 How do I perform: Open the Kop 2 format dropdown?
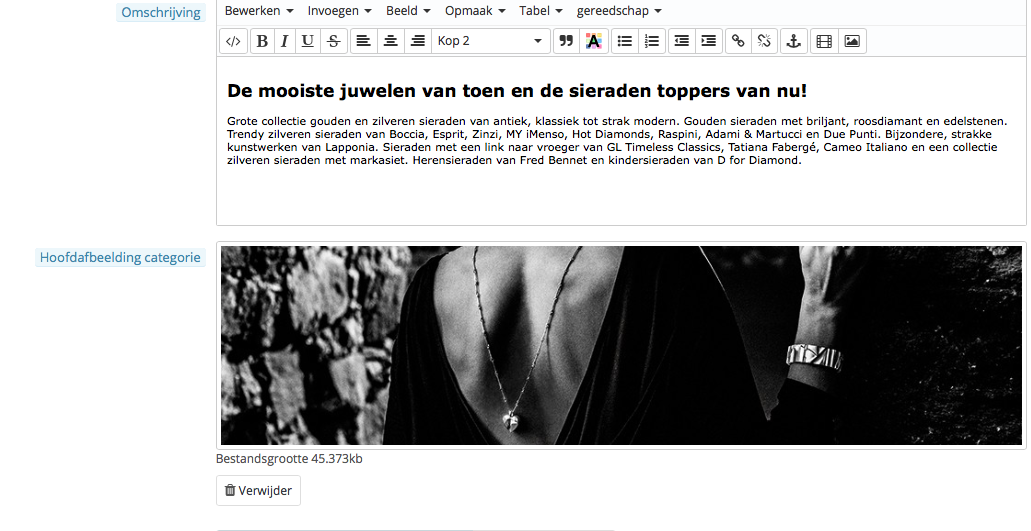(491, 41)
